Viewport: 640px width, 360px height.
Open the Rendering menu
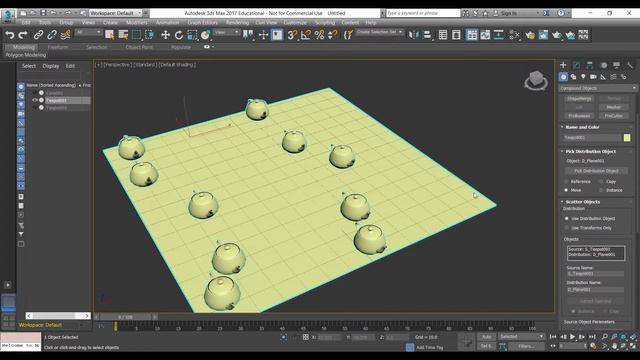pos(237,22)
